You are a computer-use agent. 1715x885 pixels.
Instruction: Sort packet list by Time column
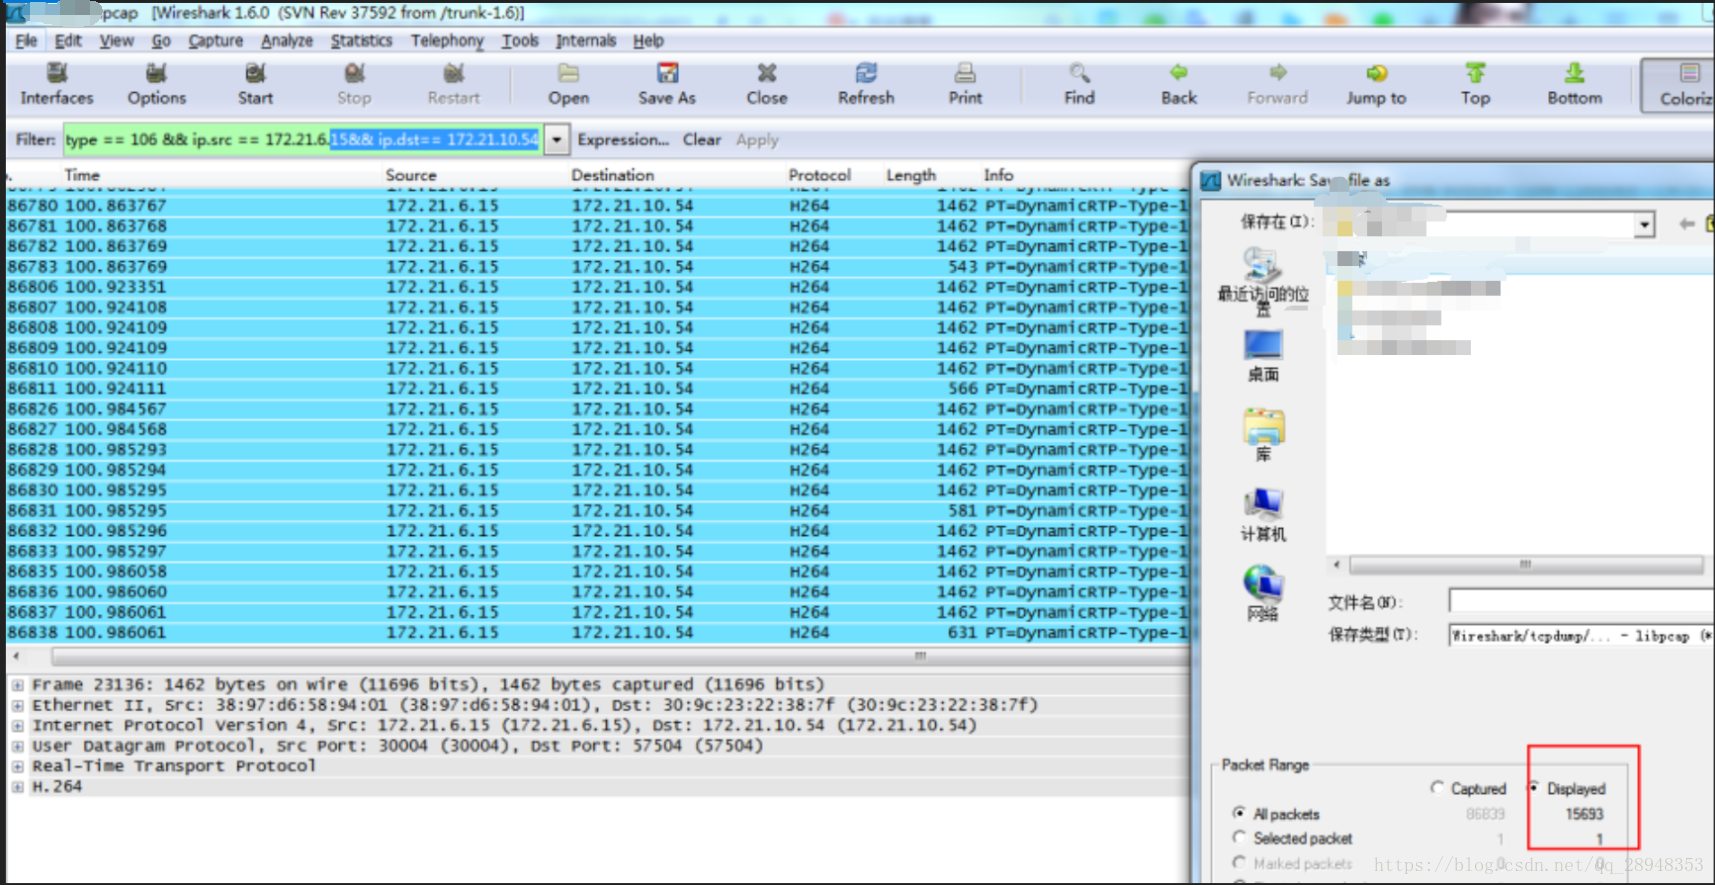(82, 174)
